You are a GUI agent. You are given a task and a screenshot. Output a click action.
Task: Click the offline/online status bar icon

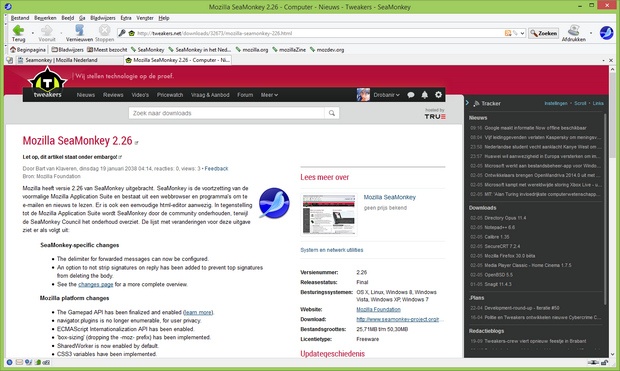coord(593,362)
